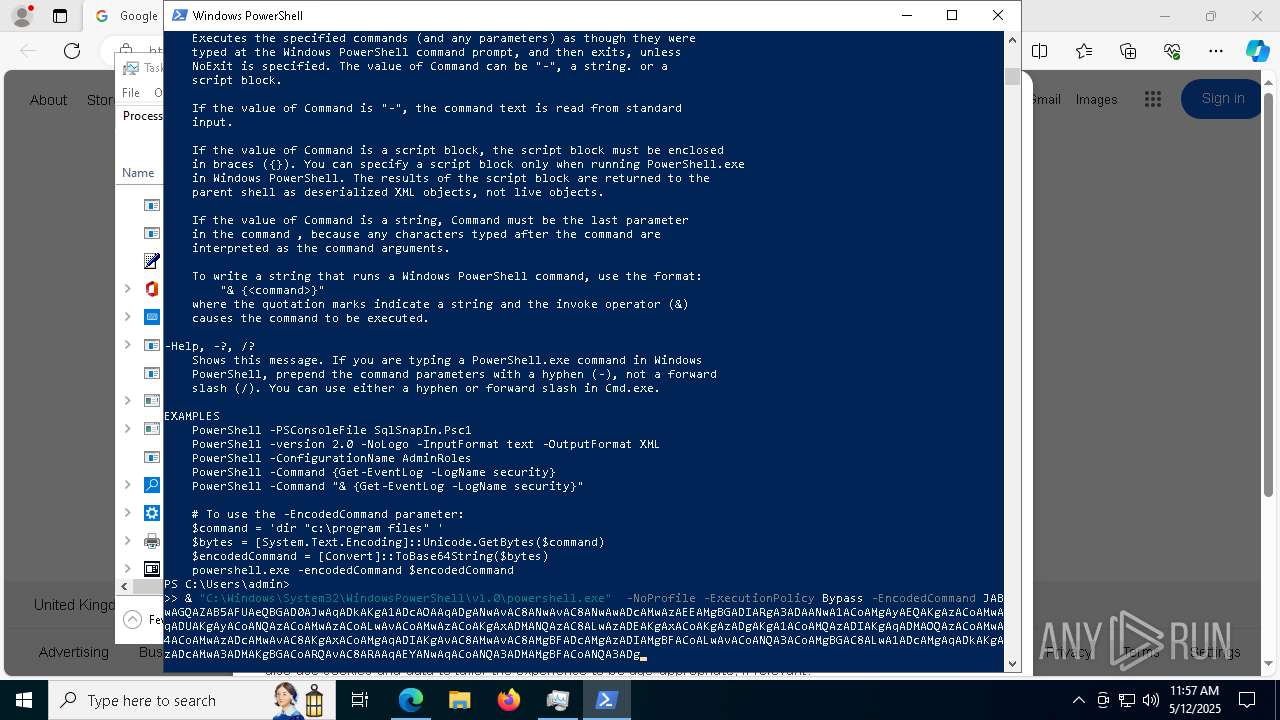Expand the settings gear process row

pos(127,513)
